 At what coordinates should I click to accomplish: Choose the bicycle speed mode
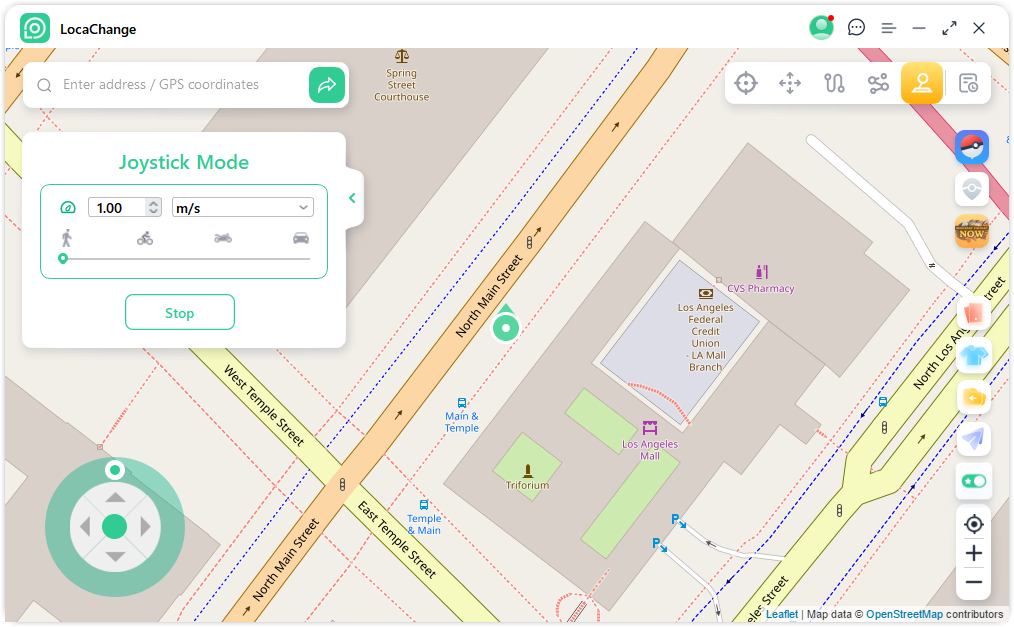(x=145, y=238)
